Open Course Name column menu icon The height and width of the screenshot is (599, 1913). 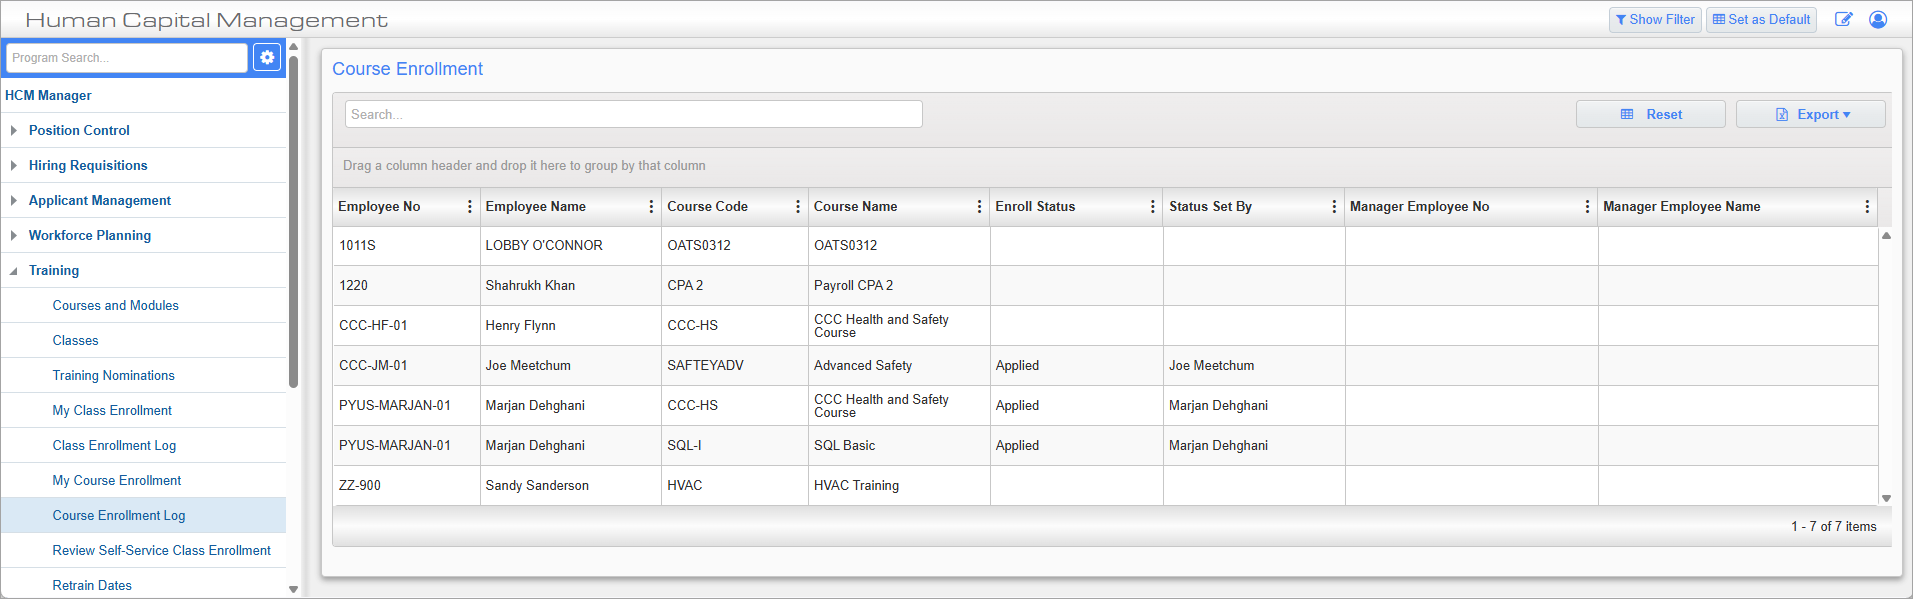click(x=979, y=206)
